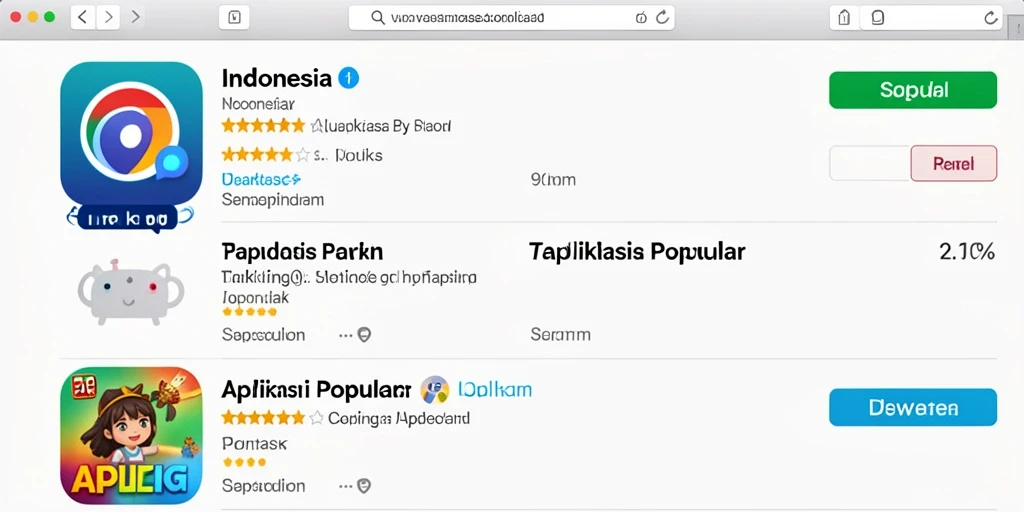Open the sidebar panel toolbar icon
Viewport: 1024px width, 512px height.
(x=234, y=18)
